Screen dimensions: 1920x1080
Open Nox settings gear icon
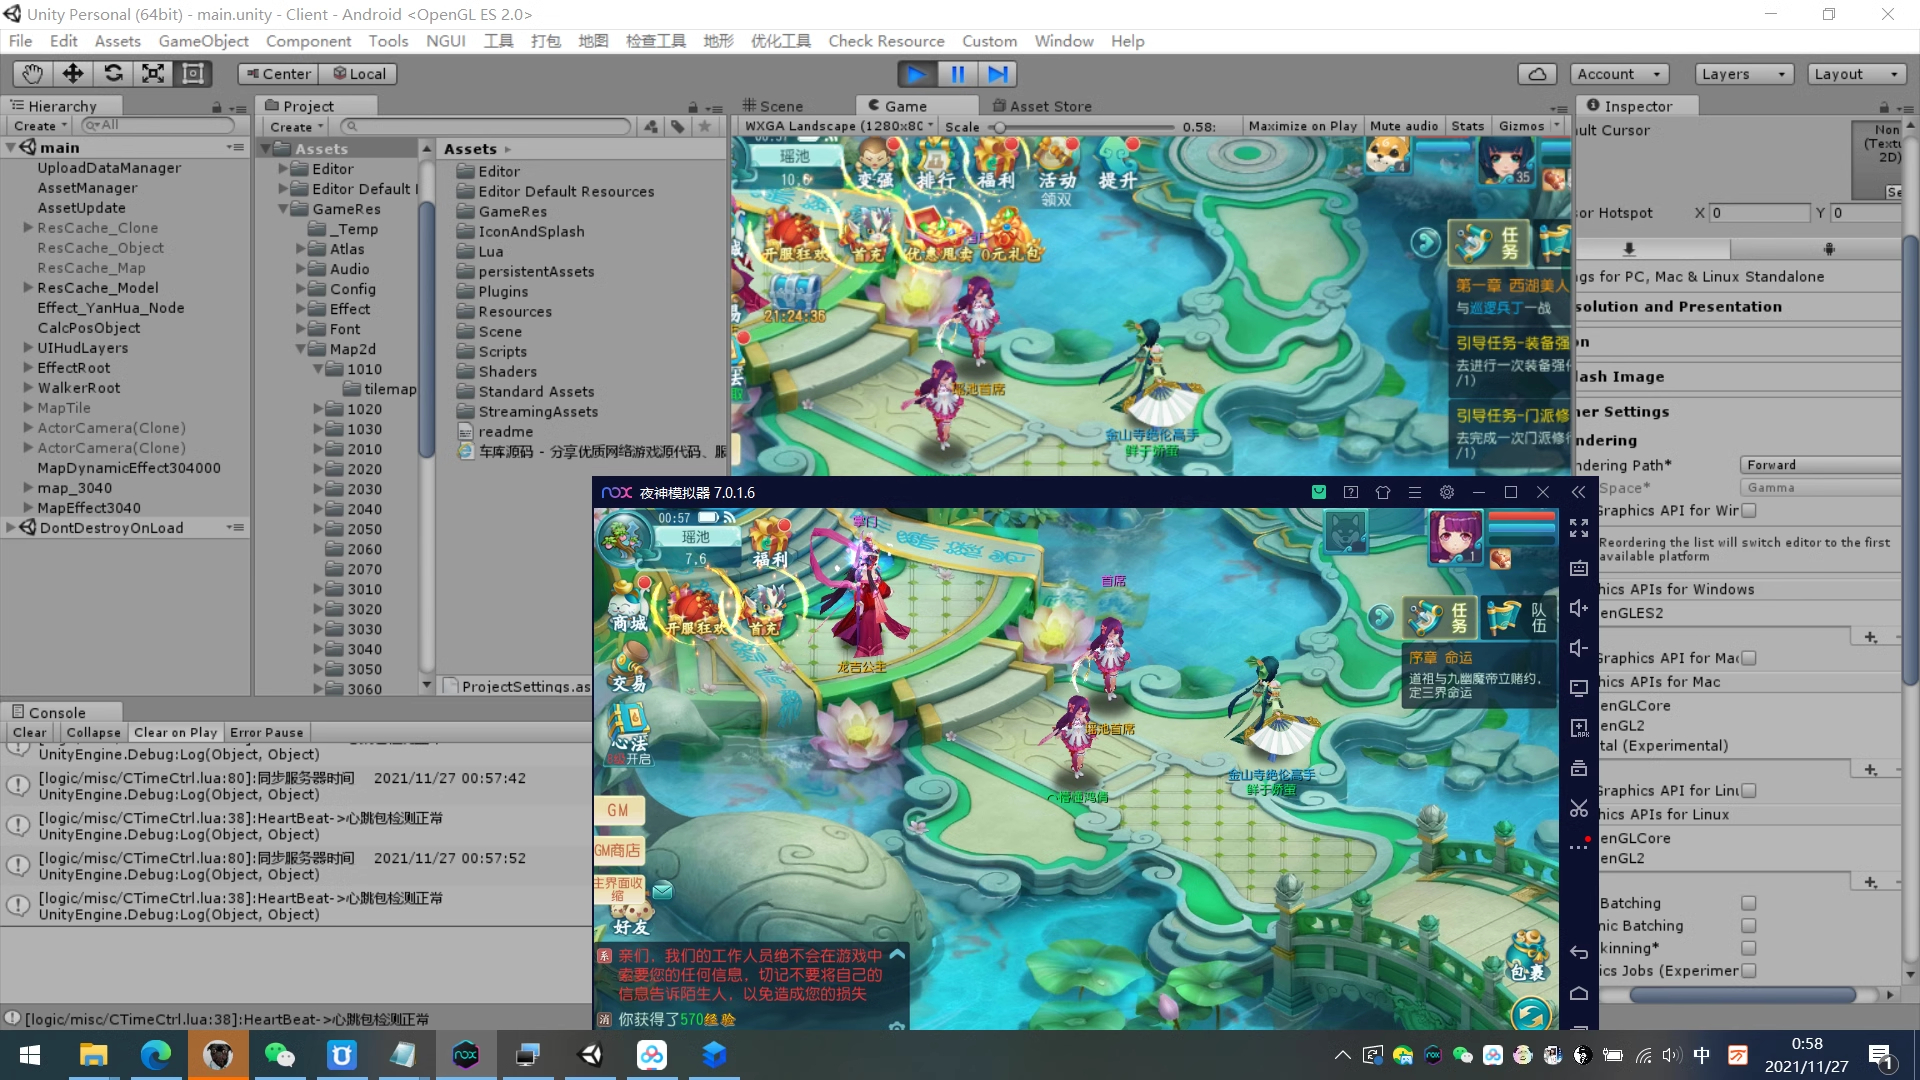tap(1446, 492)
